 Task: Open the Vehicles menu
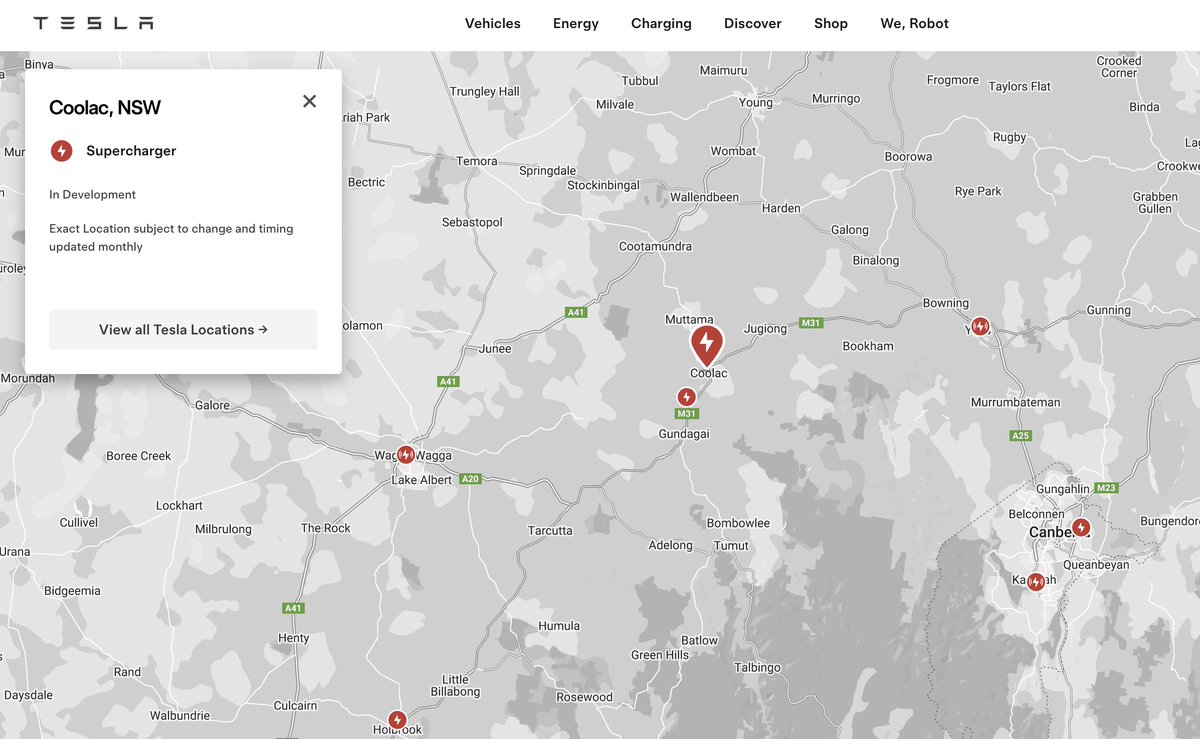coord(492,23)
